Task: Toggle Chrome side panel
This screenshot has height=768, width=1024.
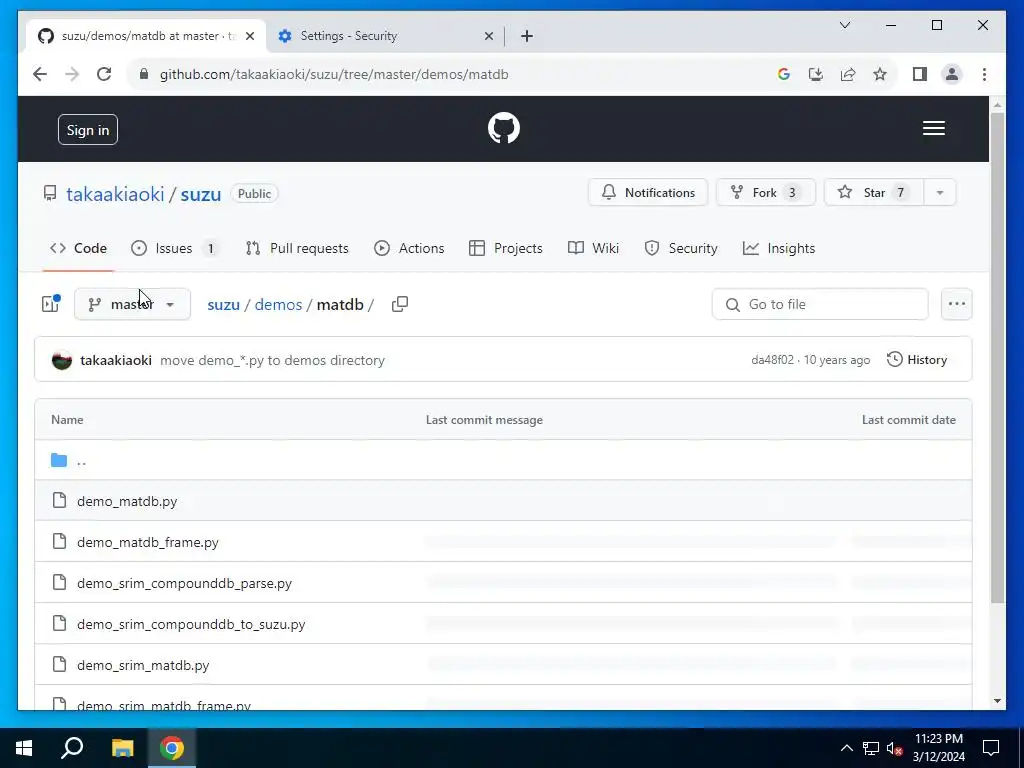Action: (920, 74)
